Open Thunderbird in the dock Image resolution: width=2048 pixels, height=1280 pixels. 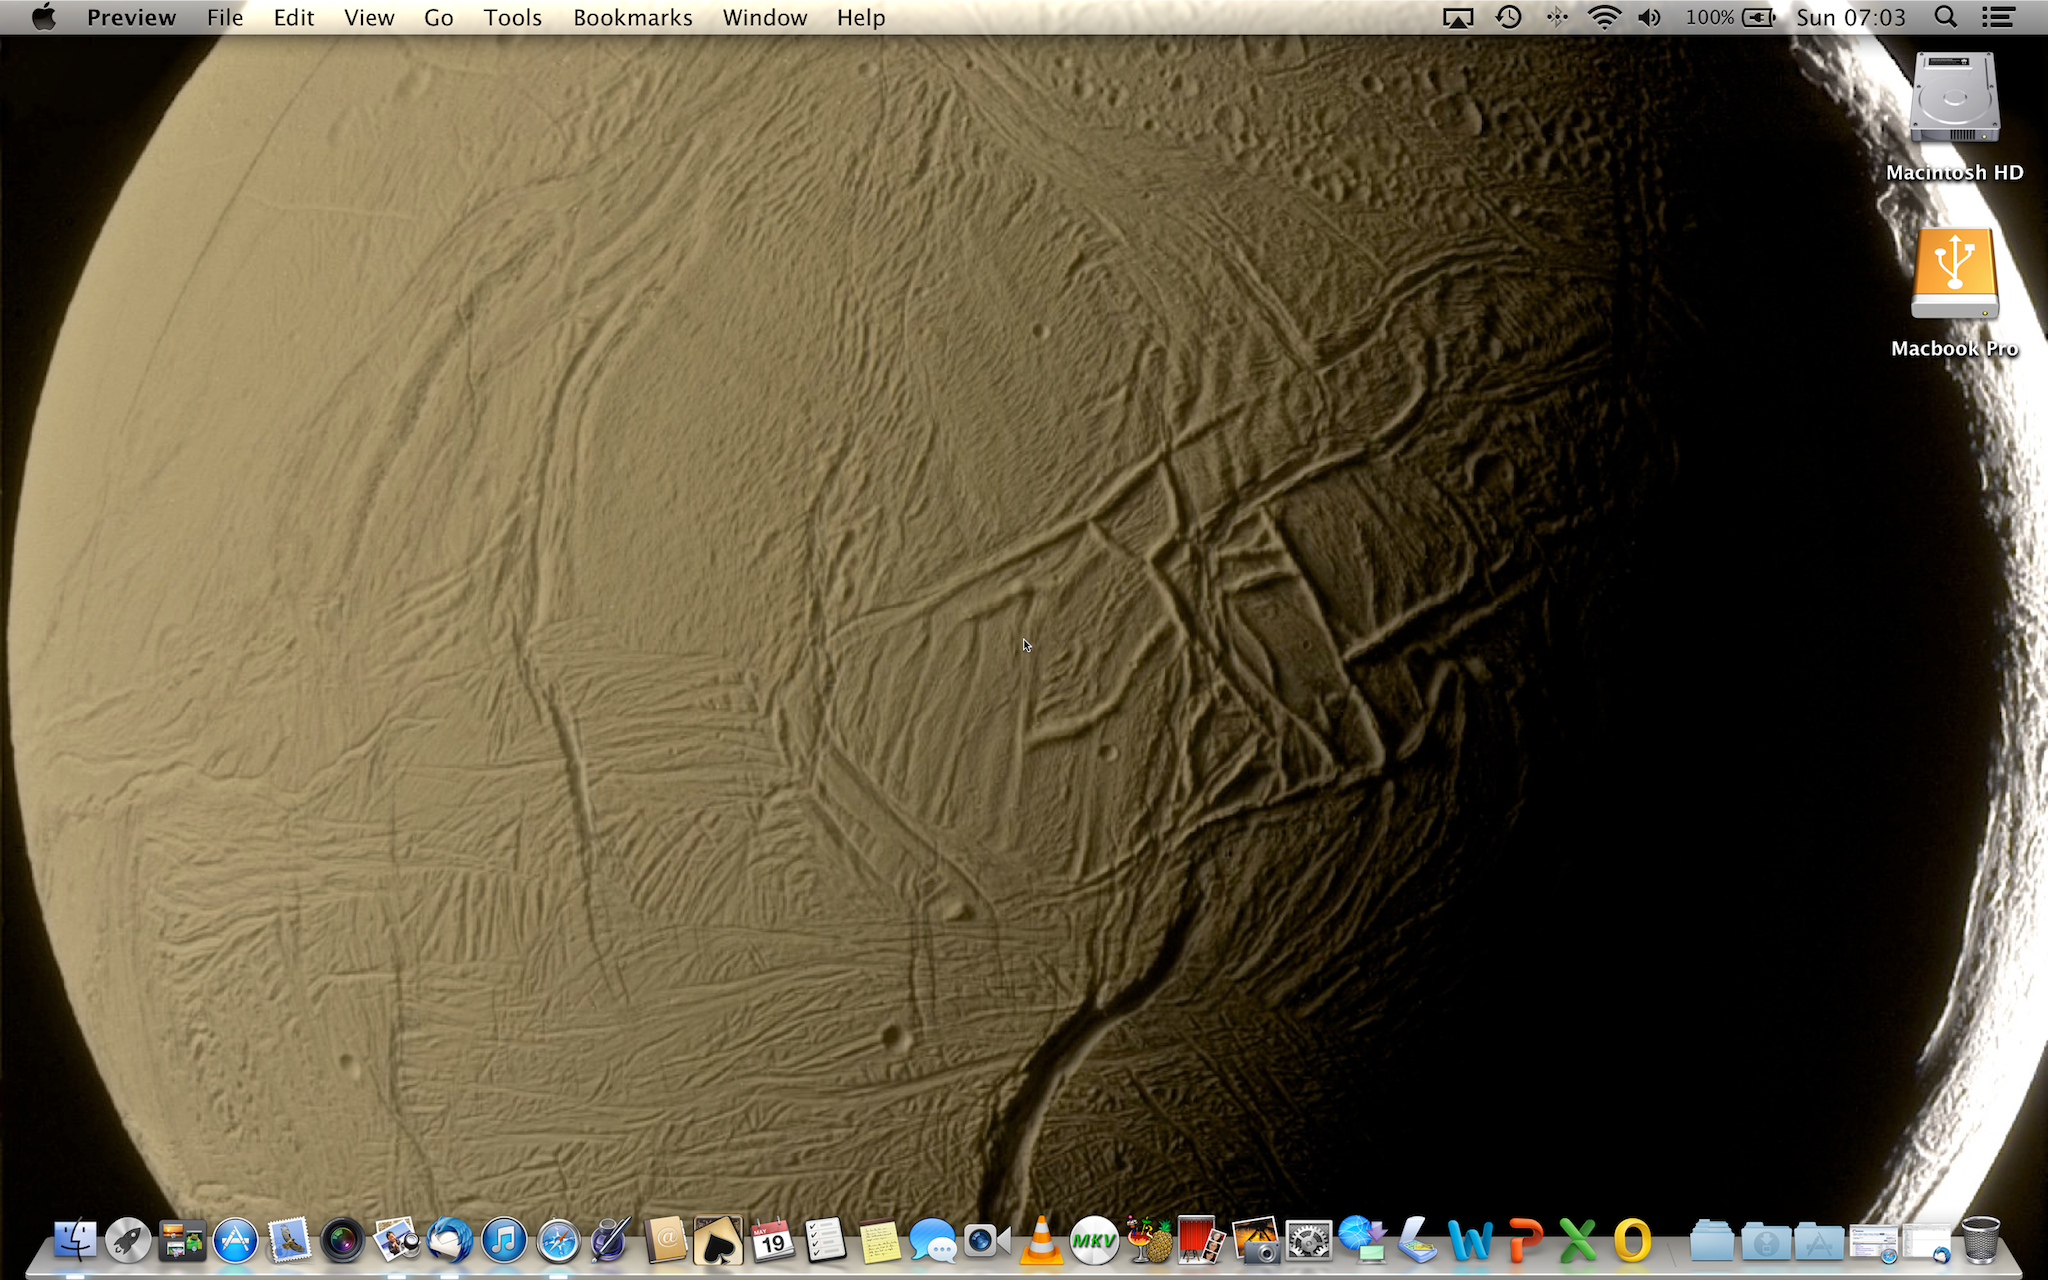450,1241
